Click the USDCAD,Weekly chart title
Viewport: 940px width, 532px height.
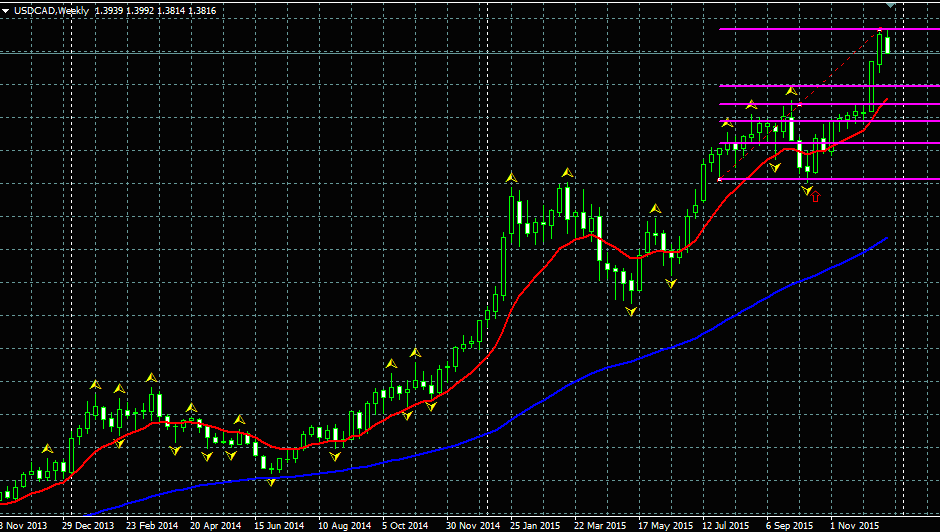coord(51,11)
